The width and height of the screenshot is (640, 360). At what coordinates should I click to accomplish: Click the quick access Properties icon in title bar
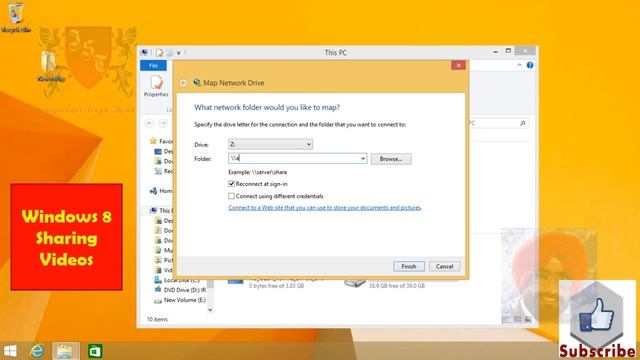(x=160, y=53)
